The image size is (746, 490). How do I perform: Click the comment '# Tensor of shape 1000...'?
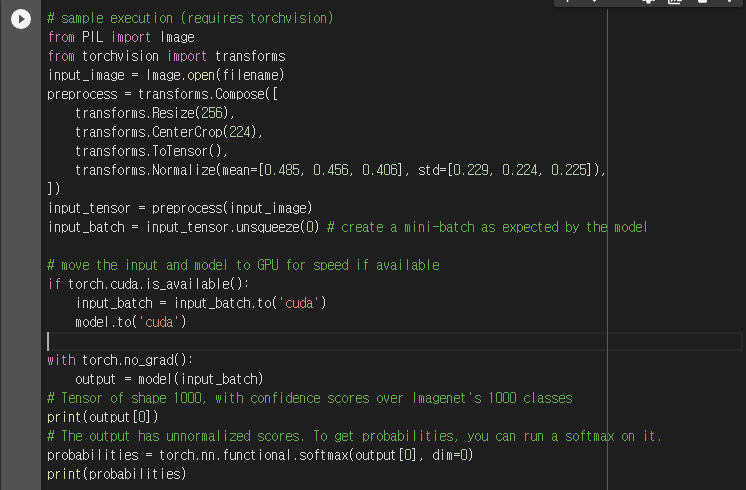click(310, 398)
